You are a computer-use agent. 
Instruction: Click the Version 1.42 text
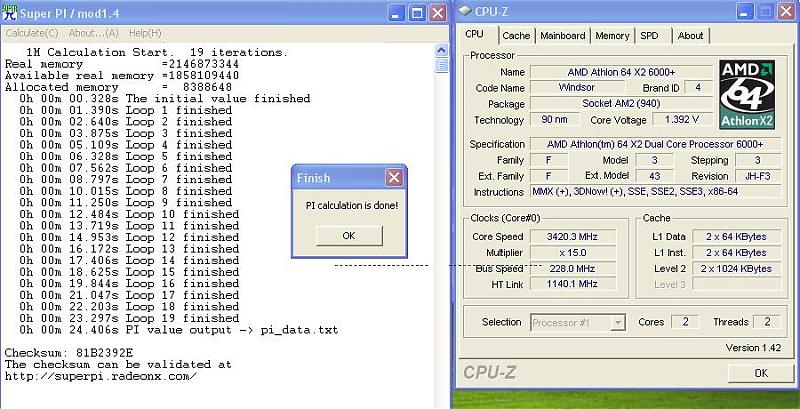[753, 348]
